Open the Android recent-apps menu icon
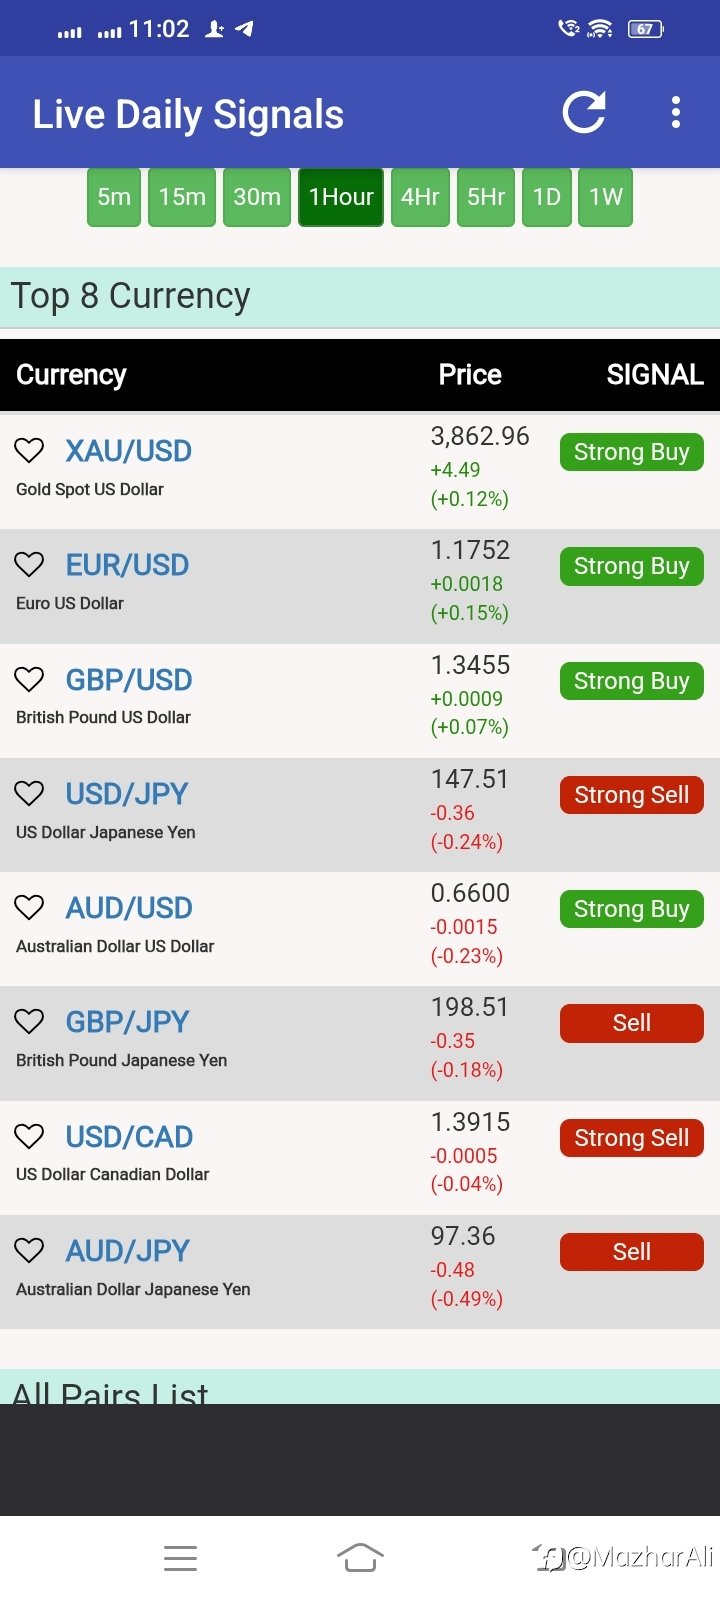 click(180, 1557)
